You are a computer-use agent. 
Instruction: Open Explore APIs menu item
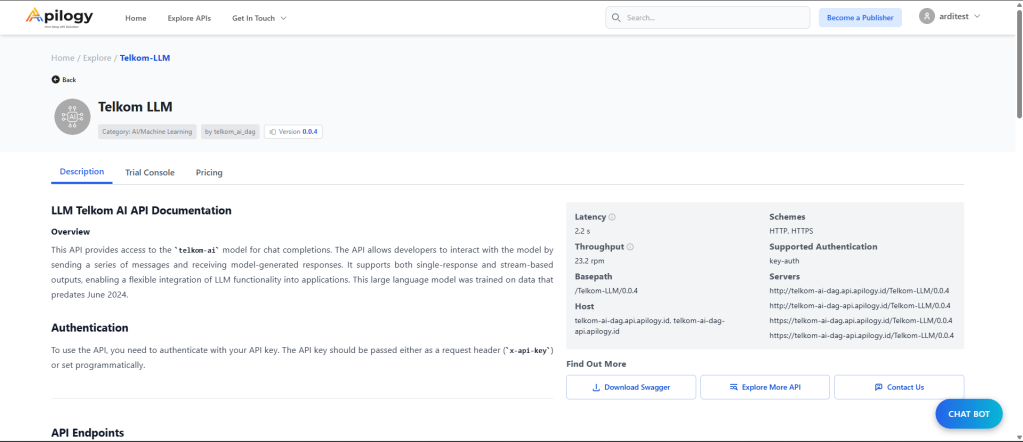[x=189, y=18]
